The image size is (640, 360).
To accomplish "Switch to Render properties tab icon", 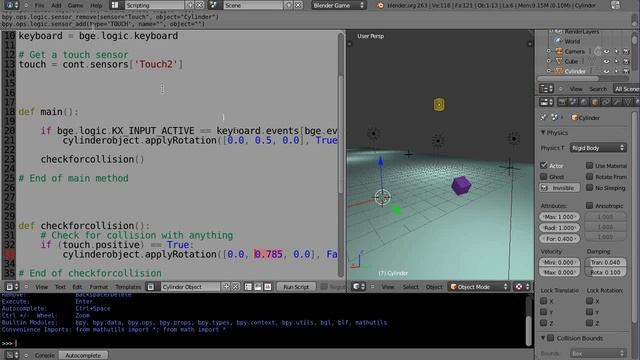I will tap(562, 102).
